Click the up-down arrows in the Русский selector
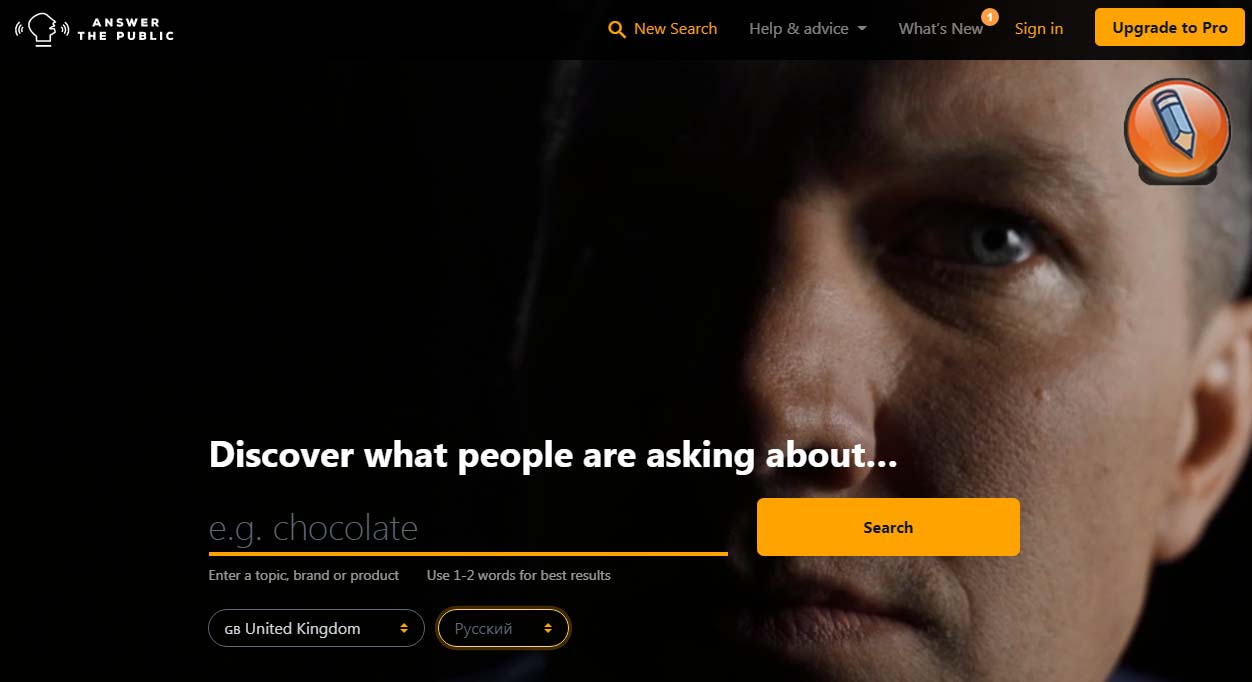Image resolution: width=1252 pixels, height=682 pixels. point(548,629)
